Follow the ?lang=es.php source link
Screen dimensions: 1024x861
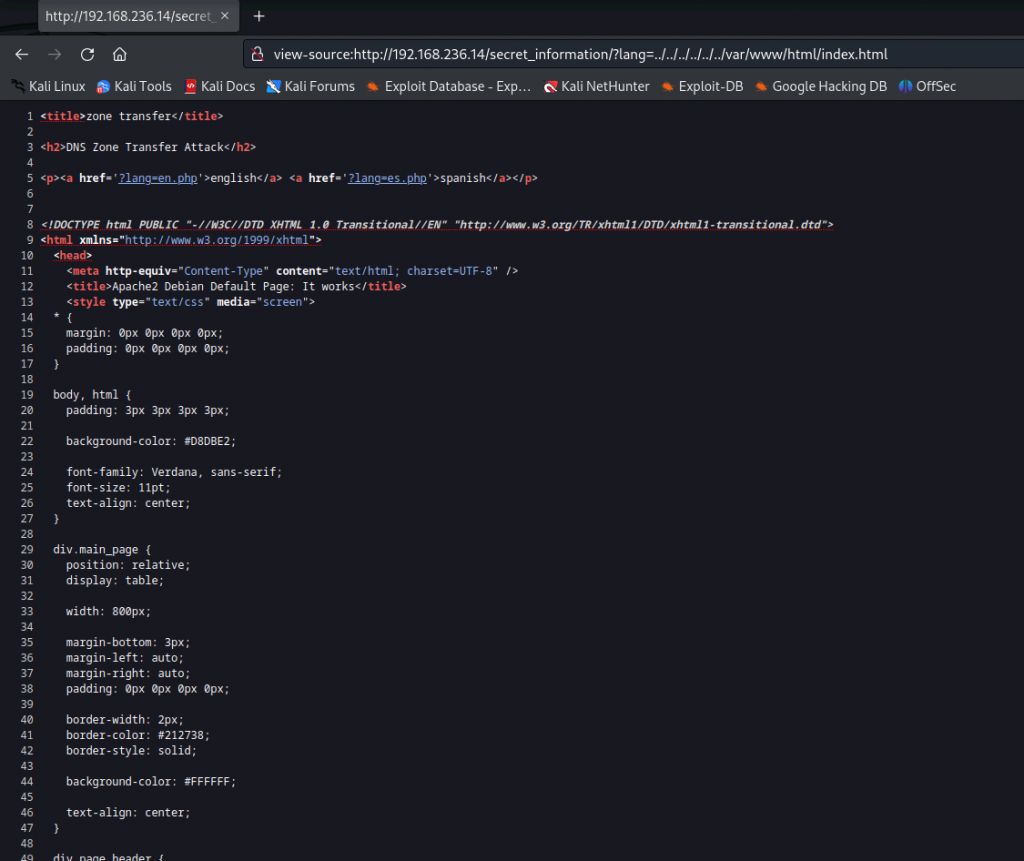387,178
